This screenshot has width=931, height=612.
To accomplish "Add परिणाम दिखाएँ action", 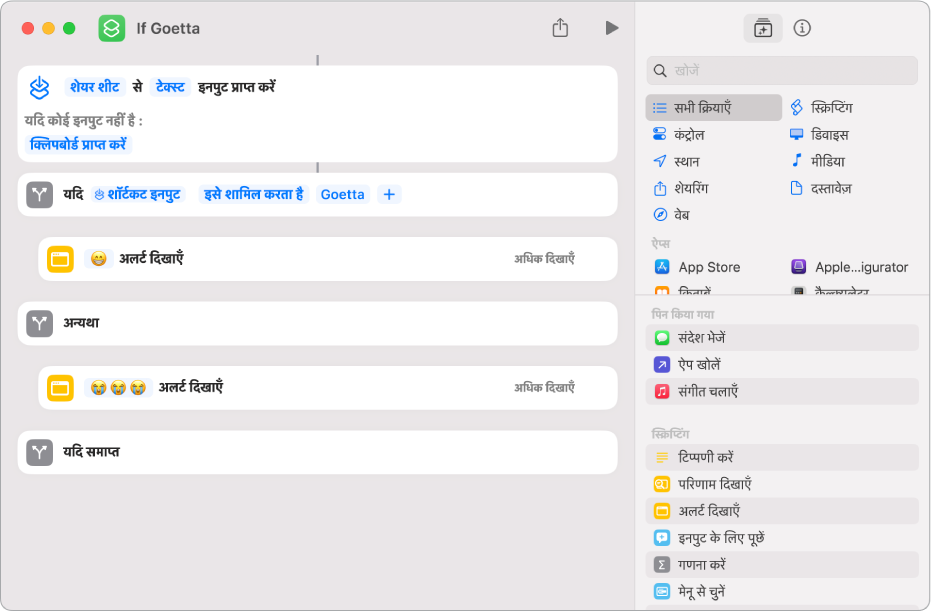I will pyautogui.click(x=782, y=484).
